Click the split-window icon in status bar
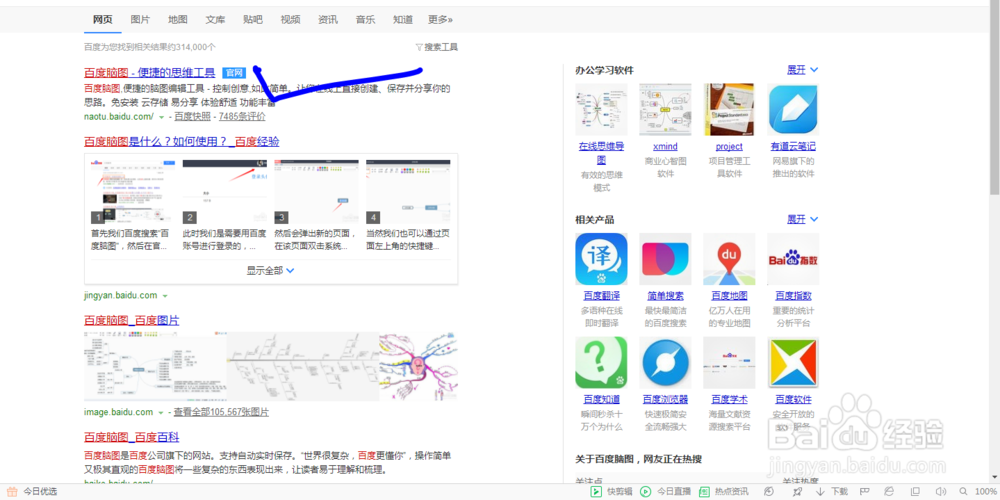The image size is (1000, 500). coord(915,491)
